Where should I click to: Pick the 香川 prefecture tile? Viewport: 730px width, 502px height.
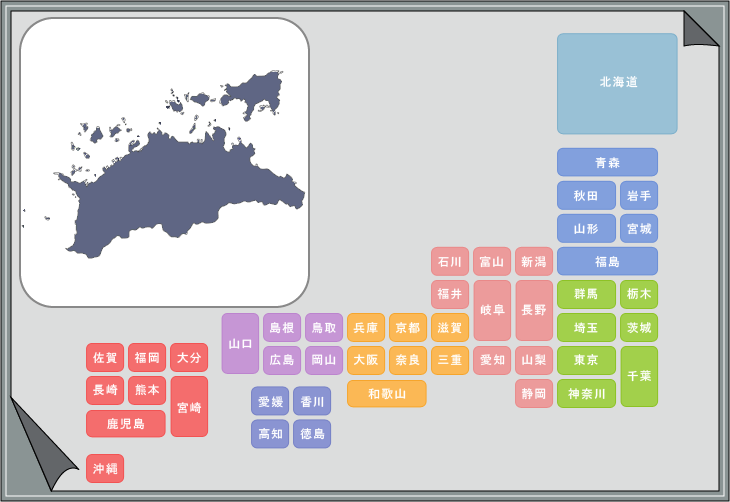(x=312, y=402)
